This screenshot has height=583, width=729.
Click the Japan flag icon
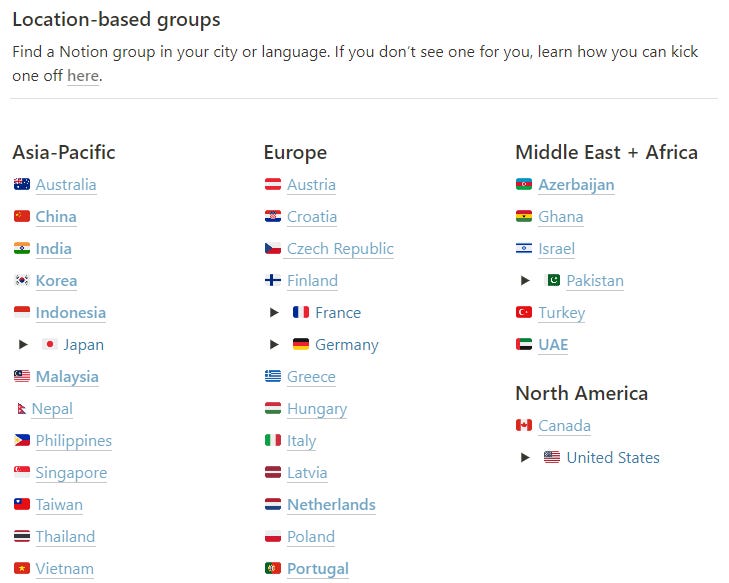pyautogui.click(x=50, y=344)
